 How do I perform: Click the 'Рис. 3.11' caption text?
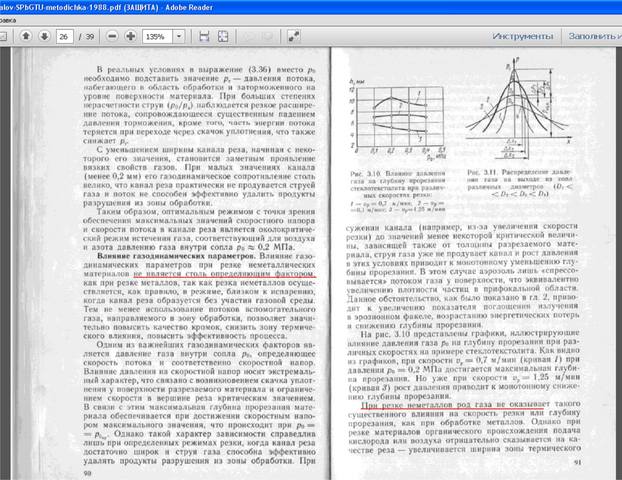pyautogui.click(x=520, y=183)
